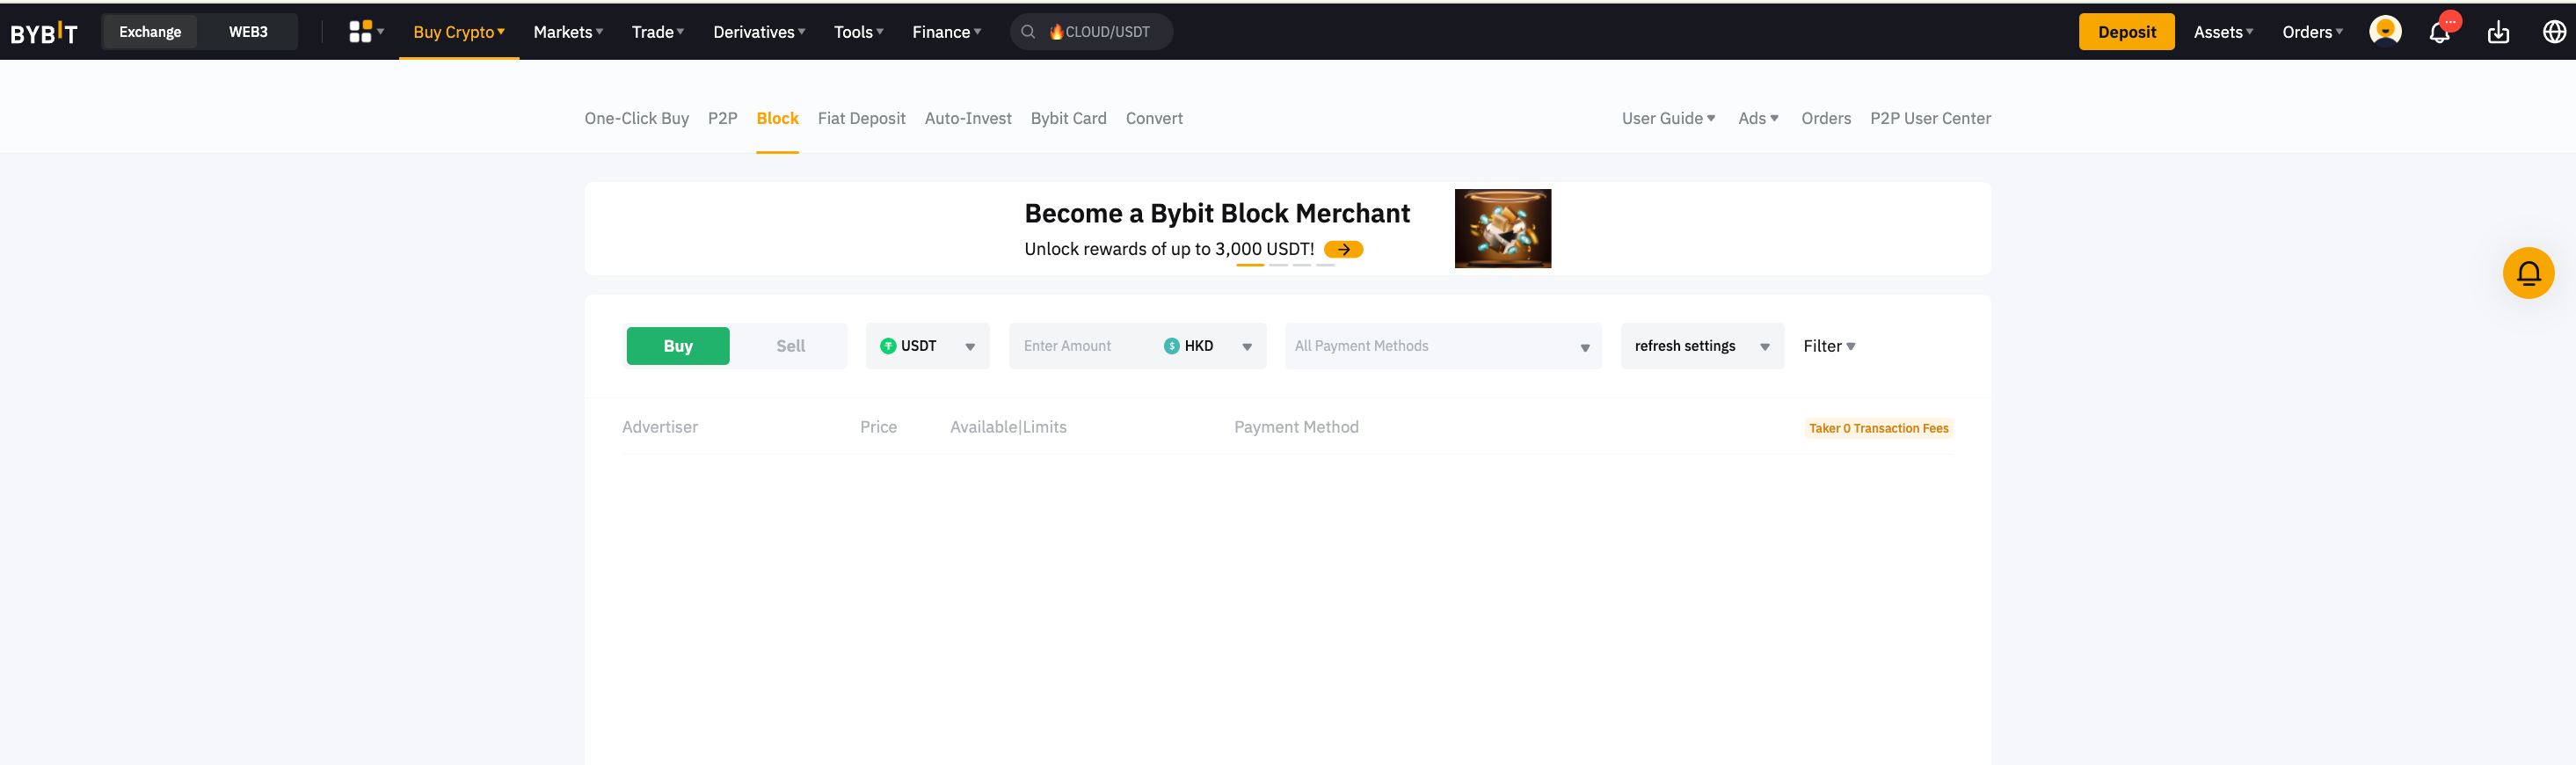2576x765 pixels.
Task: Click the search magnifier icon
Action: (1028, 32)
